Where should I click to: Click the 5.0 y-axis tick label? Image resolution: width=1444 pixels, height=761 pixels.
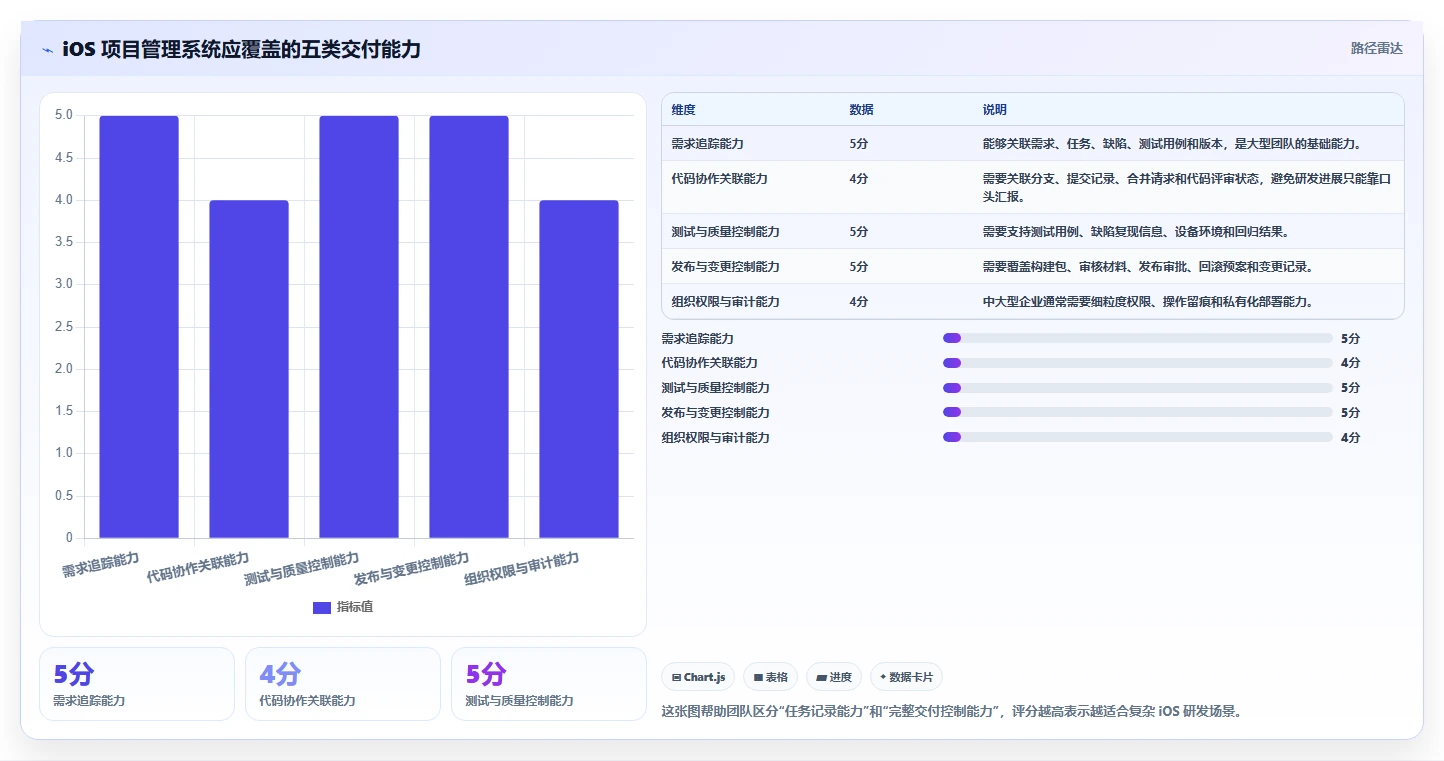coord(63,115)
